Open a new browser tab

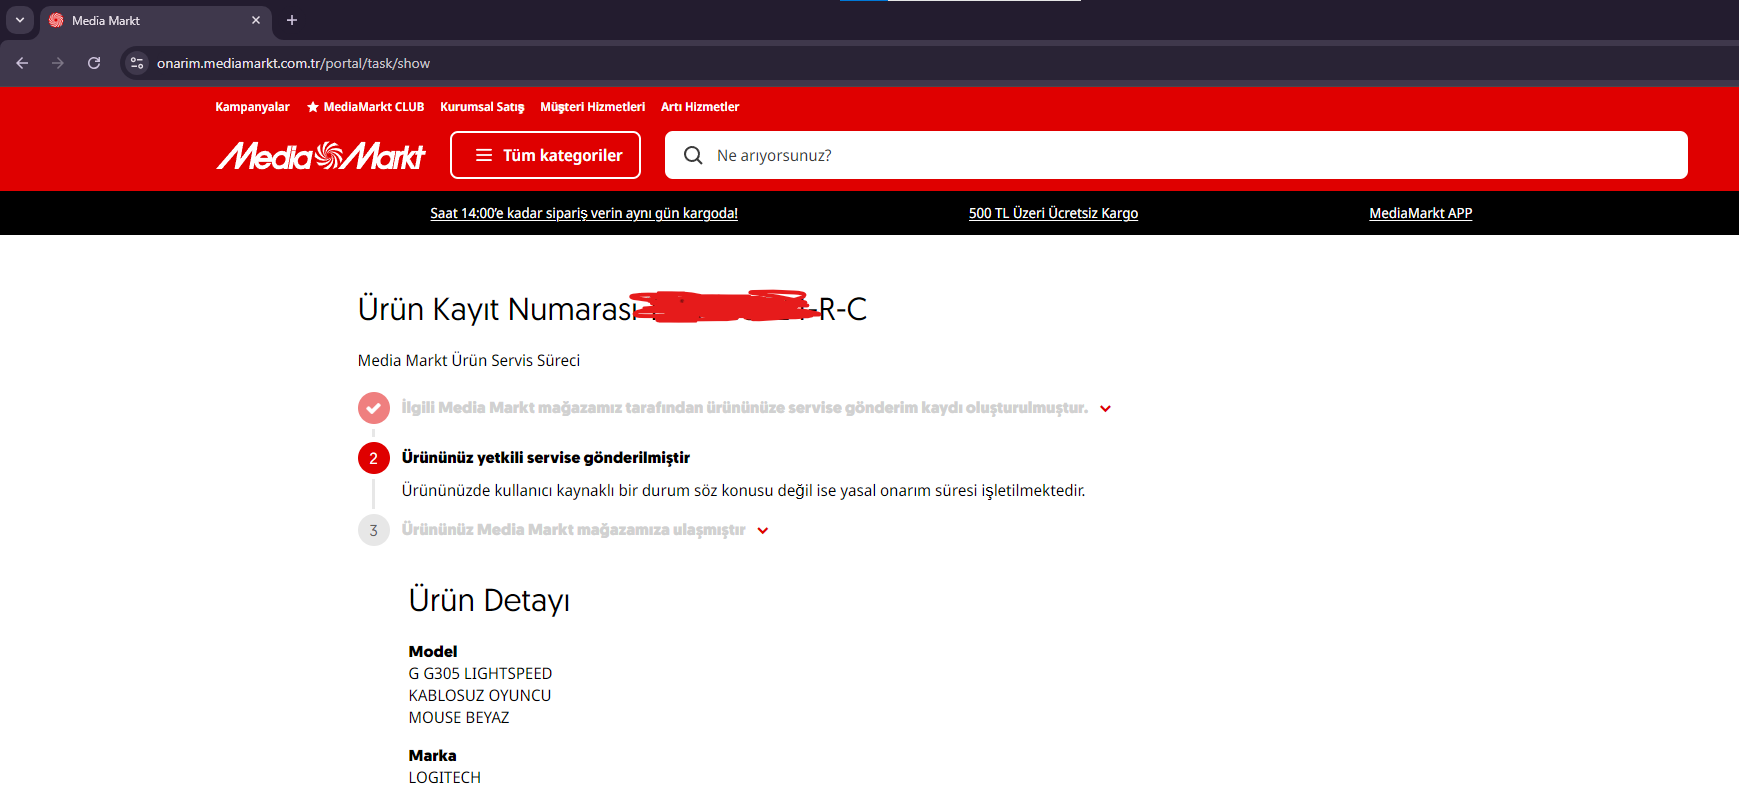click(x=292, y=20)
